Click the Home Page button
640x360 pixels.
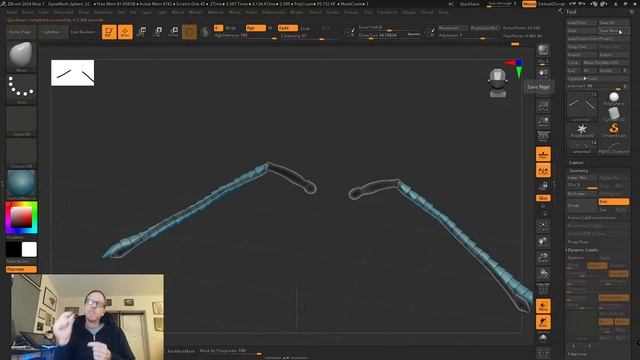pos(20,32)
